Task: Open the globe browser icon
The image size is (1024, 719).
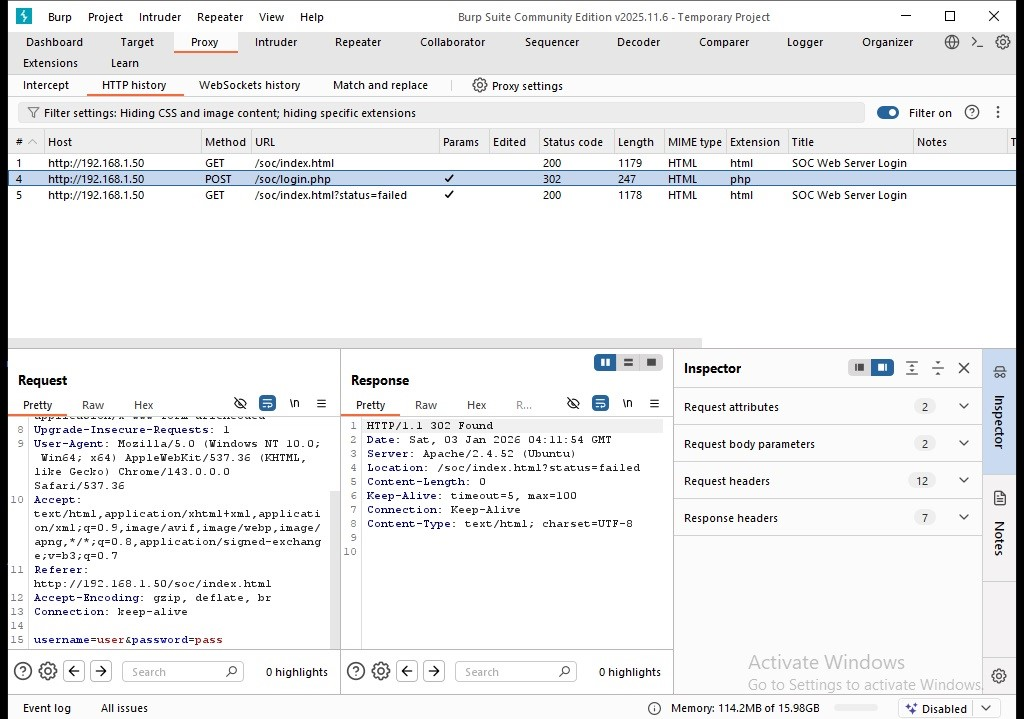Action: click(x=952, y=42)
